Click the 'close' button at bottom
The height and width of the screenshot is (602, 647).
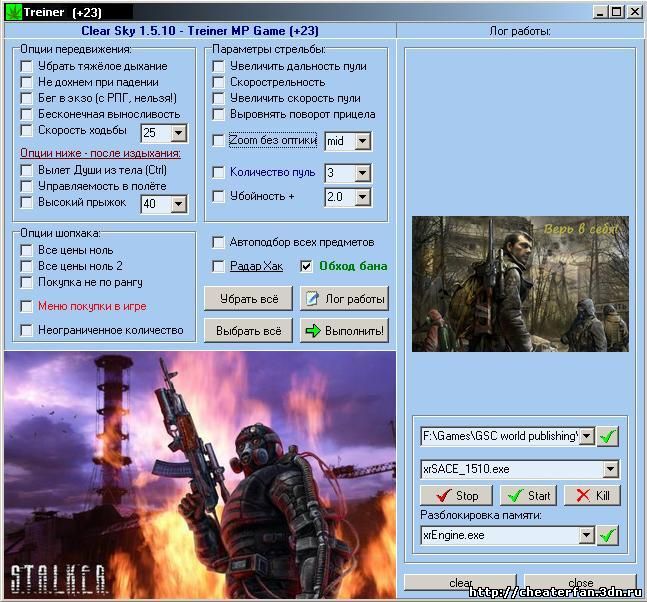point(580,583)
